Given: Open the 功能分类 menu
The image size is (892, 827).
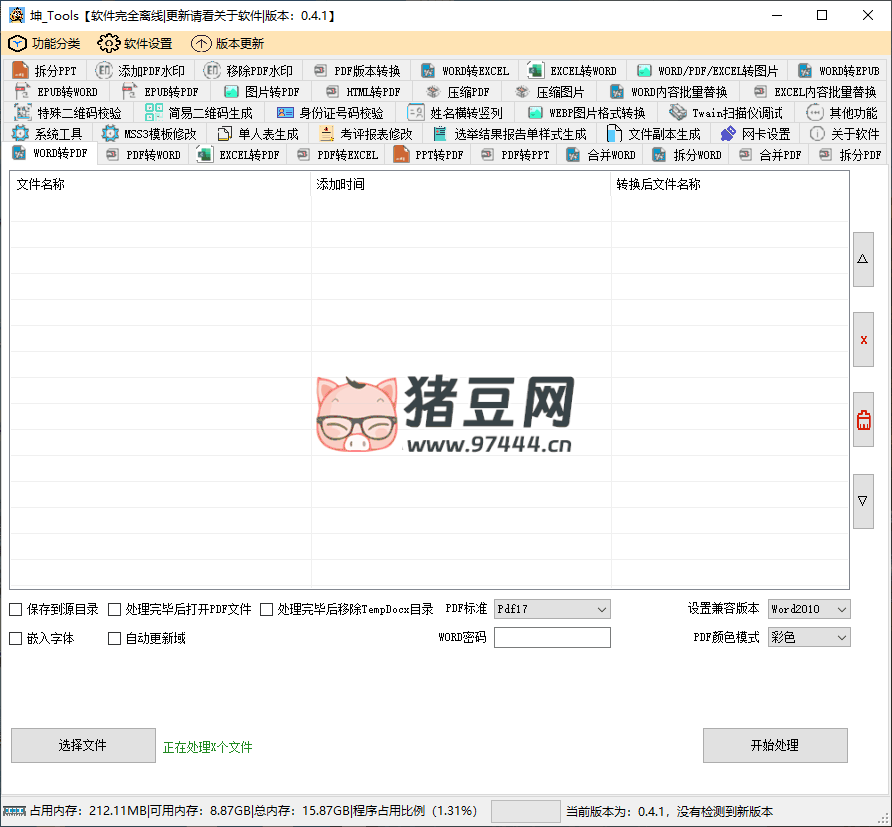Looking at the screenshot, I should tap(44, 44).
